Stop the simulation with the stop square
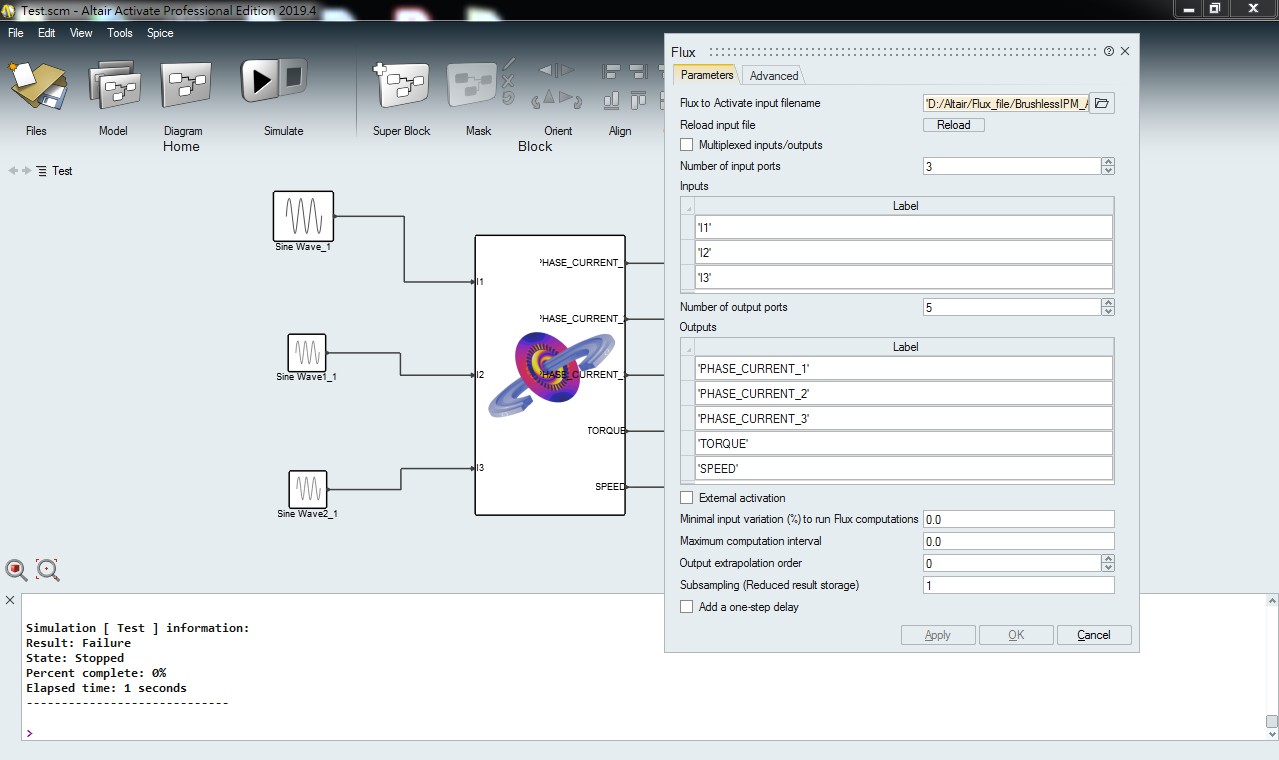The width and height of the screenshot is (1279, 760). (293, 78)
